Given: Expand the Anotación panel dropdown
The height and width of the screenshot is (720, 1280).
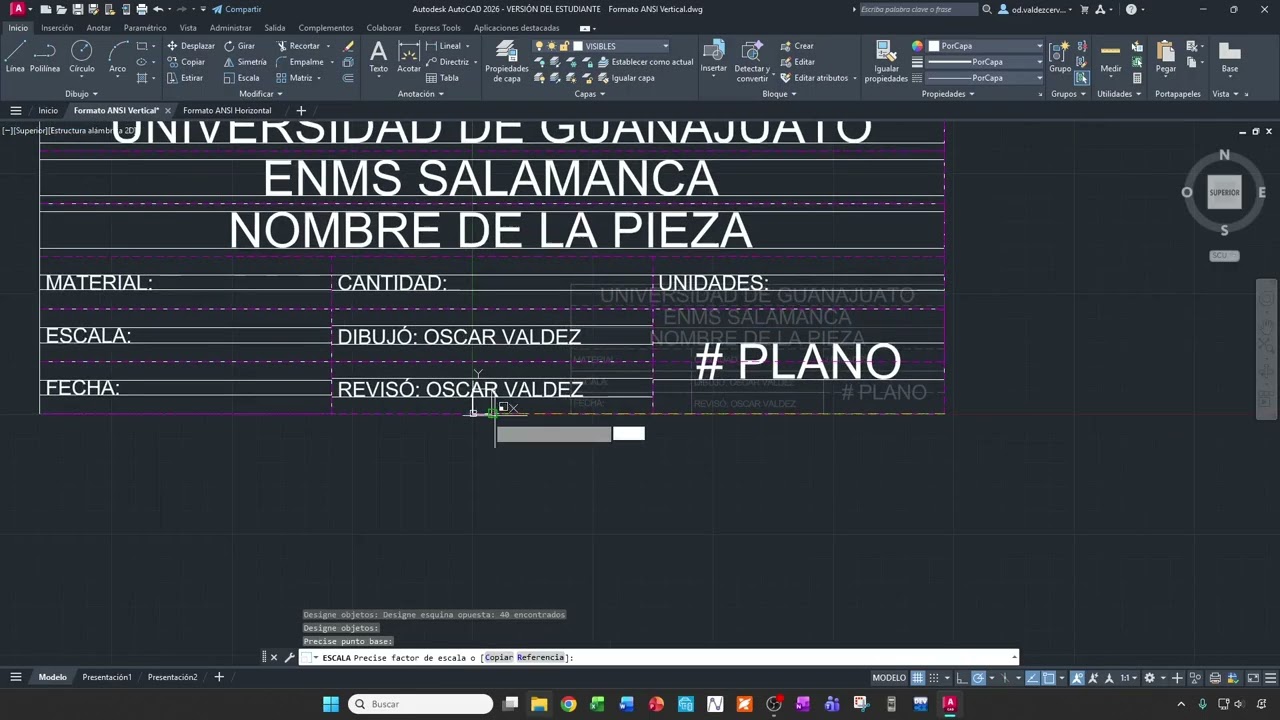Looking at the screenshot, I should 421,94.
